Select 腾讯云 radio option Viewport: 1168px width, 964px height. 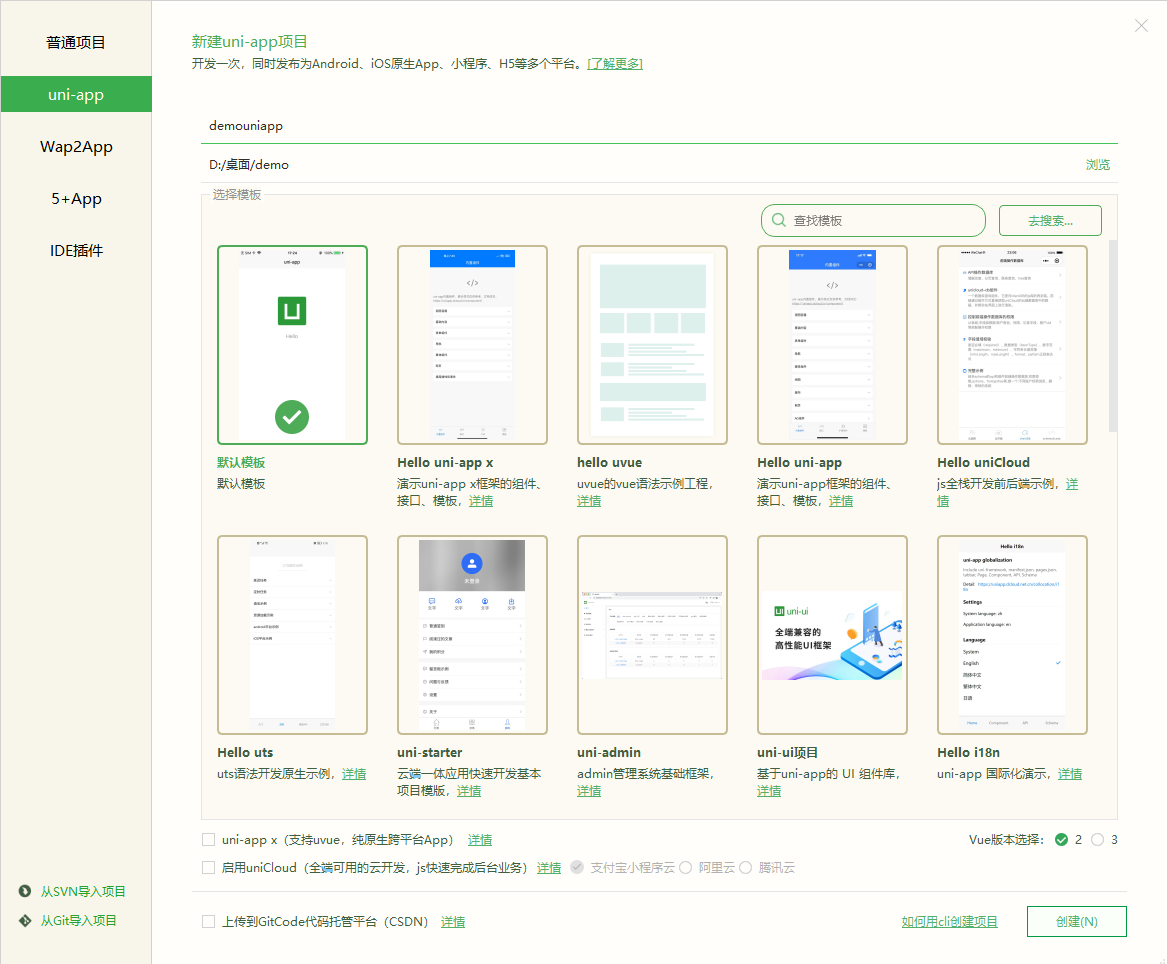745,867
